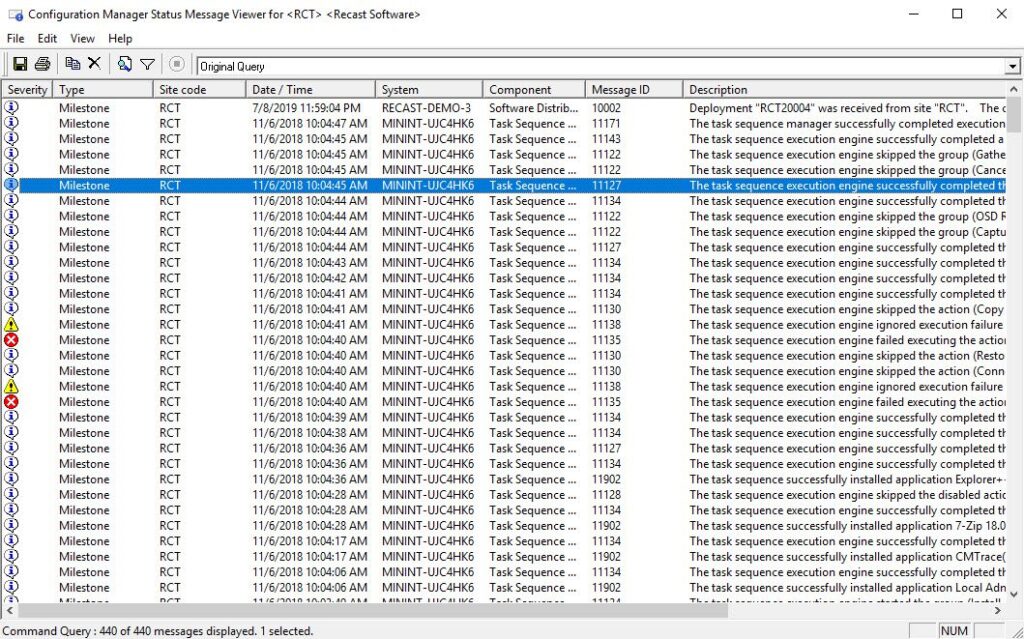
Task: Sort messages by the Severity column
Action: pos(26,88)
